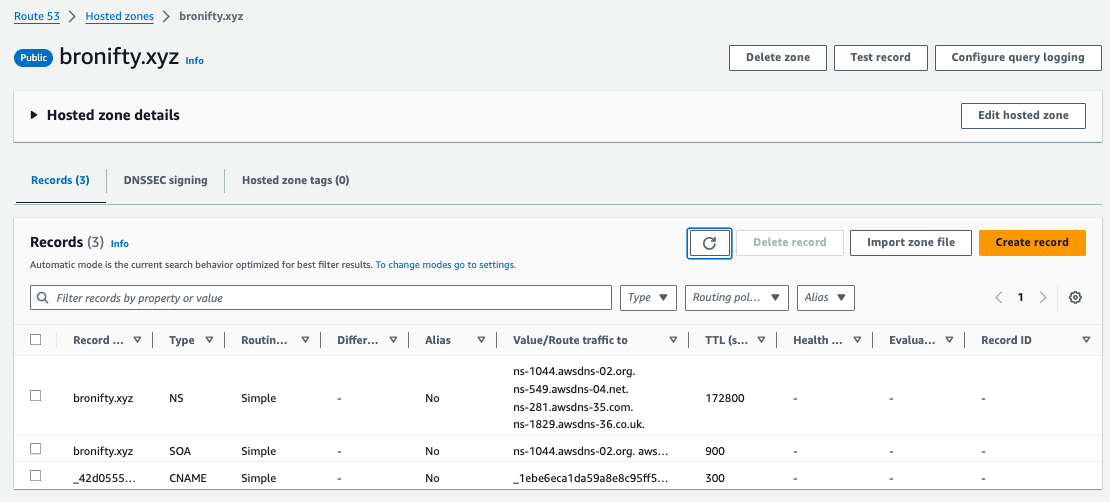Sort by Alias column arrow icon
1110x502 pixels.
click(x=481, y=340)
